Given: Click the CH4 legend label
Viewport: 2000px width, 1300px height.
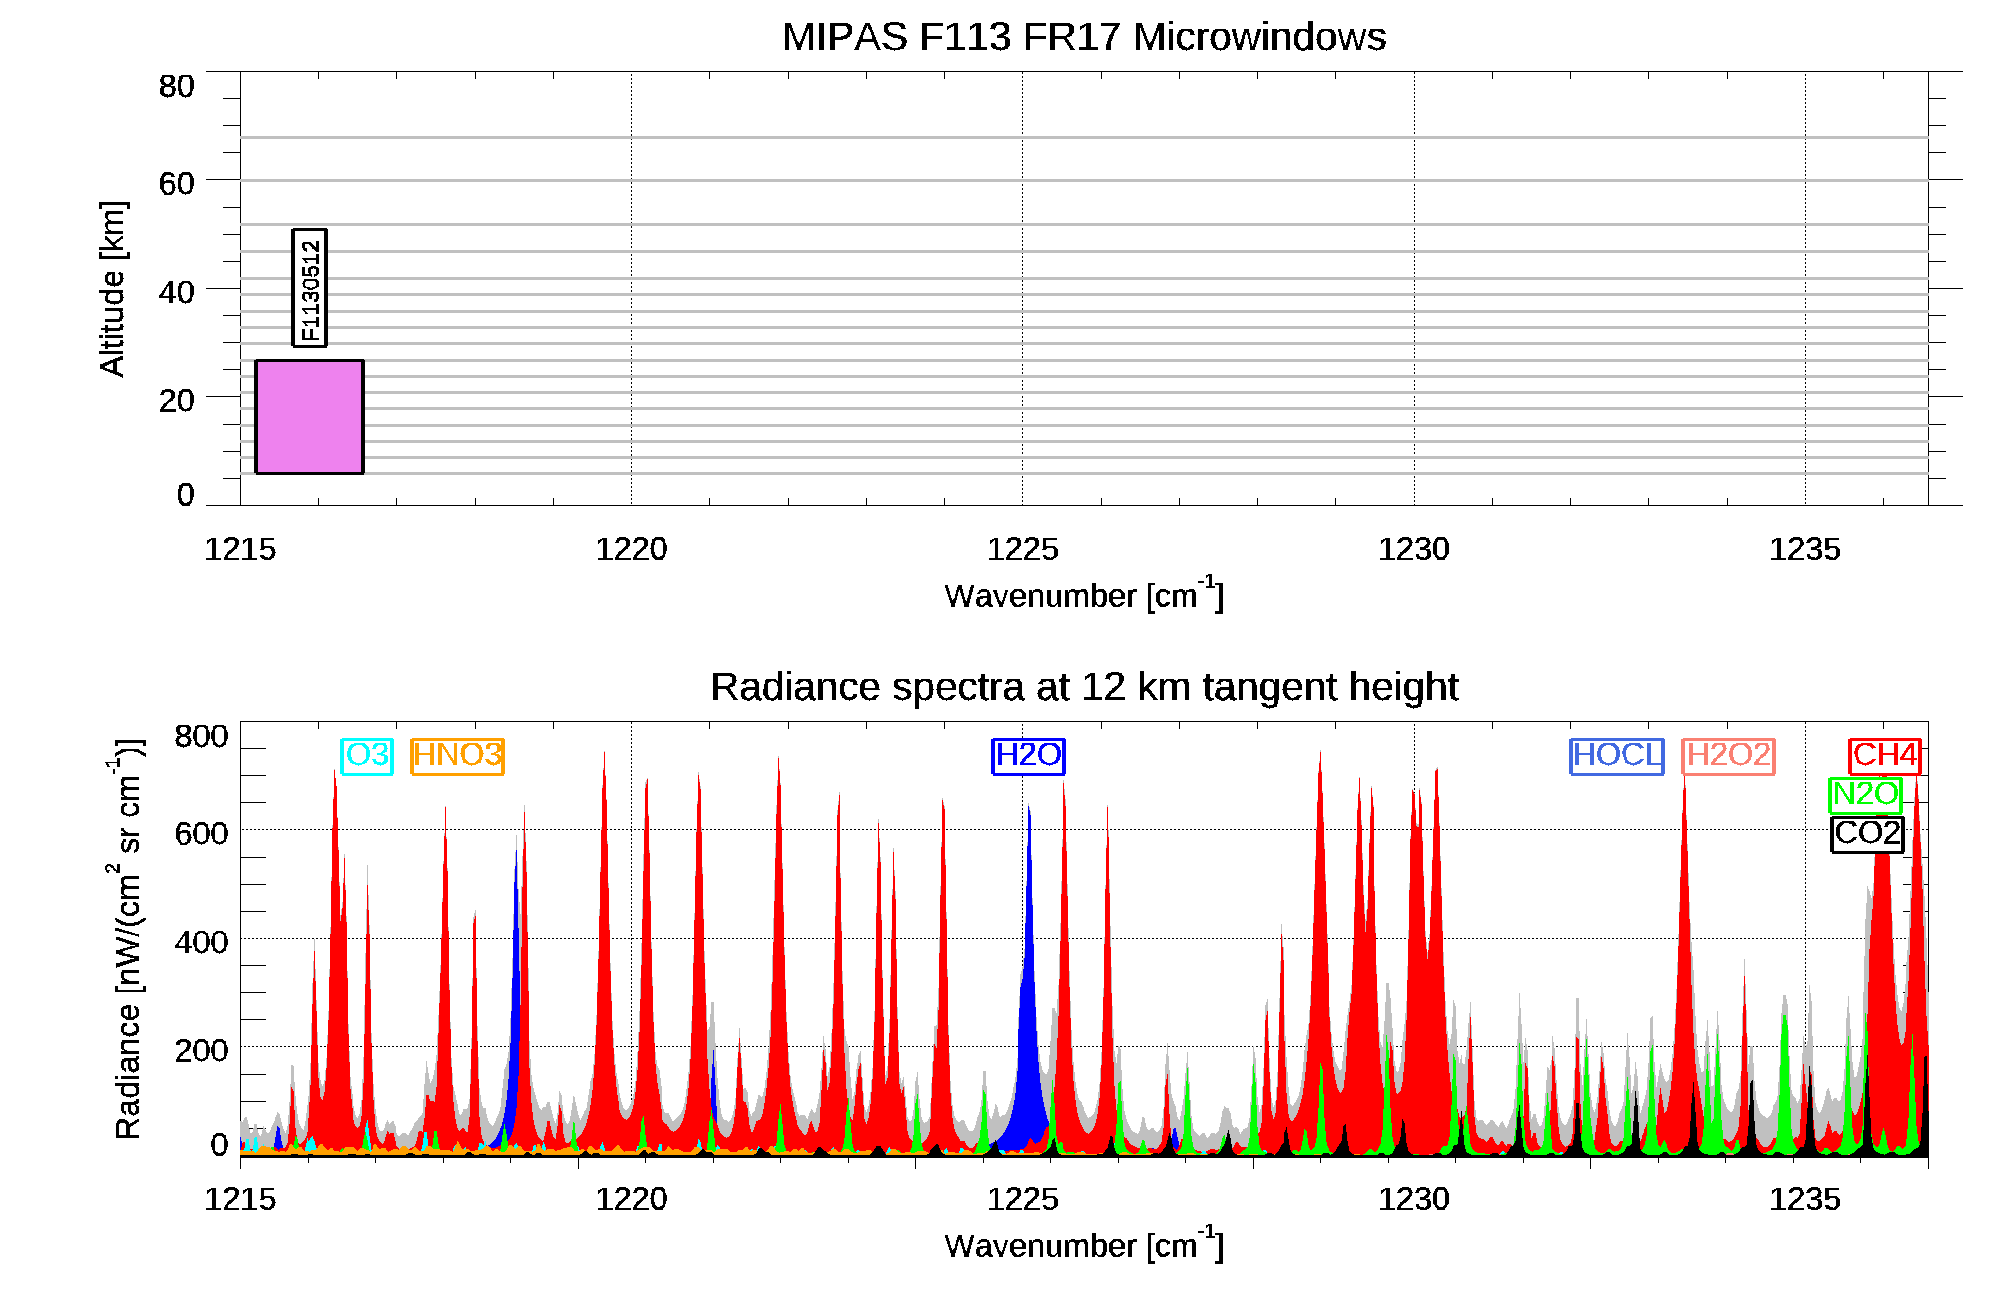Looking at the screenshot, I should click(x=1884, y=755).
